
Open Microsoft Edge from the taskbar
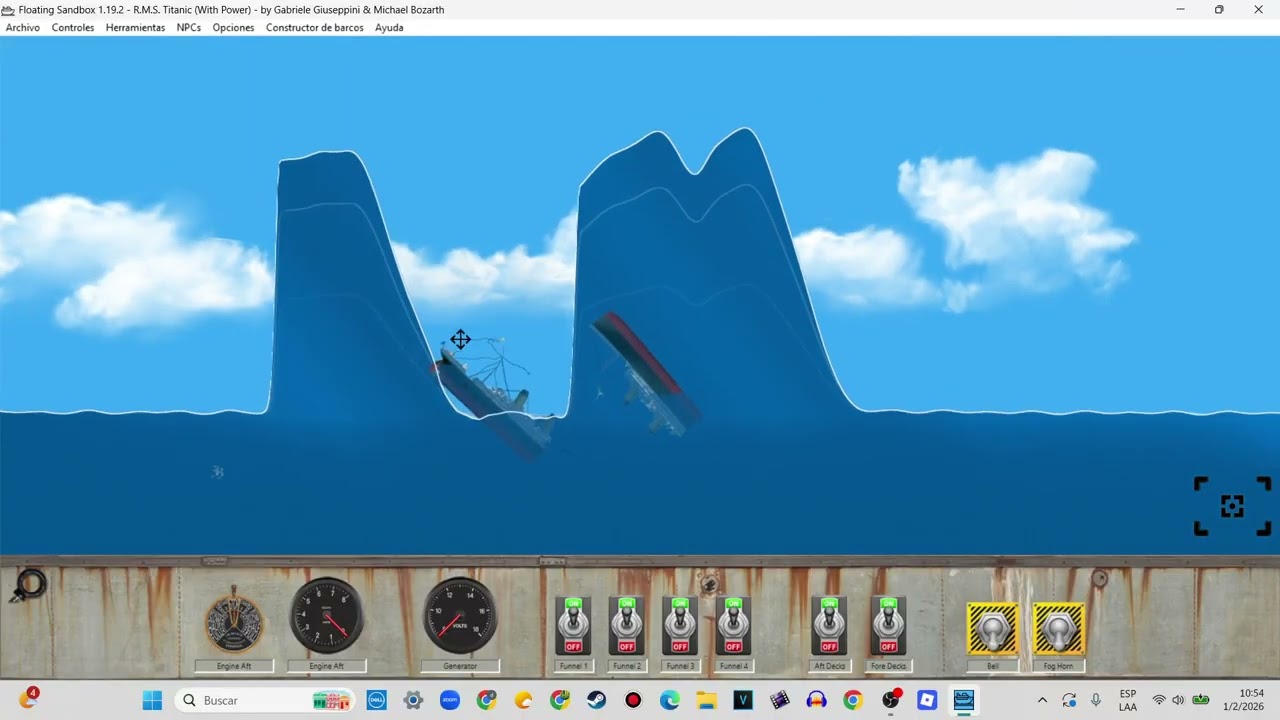point(670,700)
